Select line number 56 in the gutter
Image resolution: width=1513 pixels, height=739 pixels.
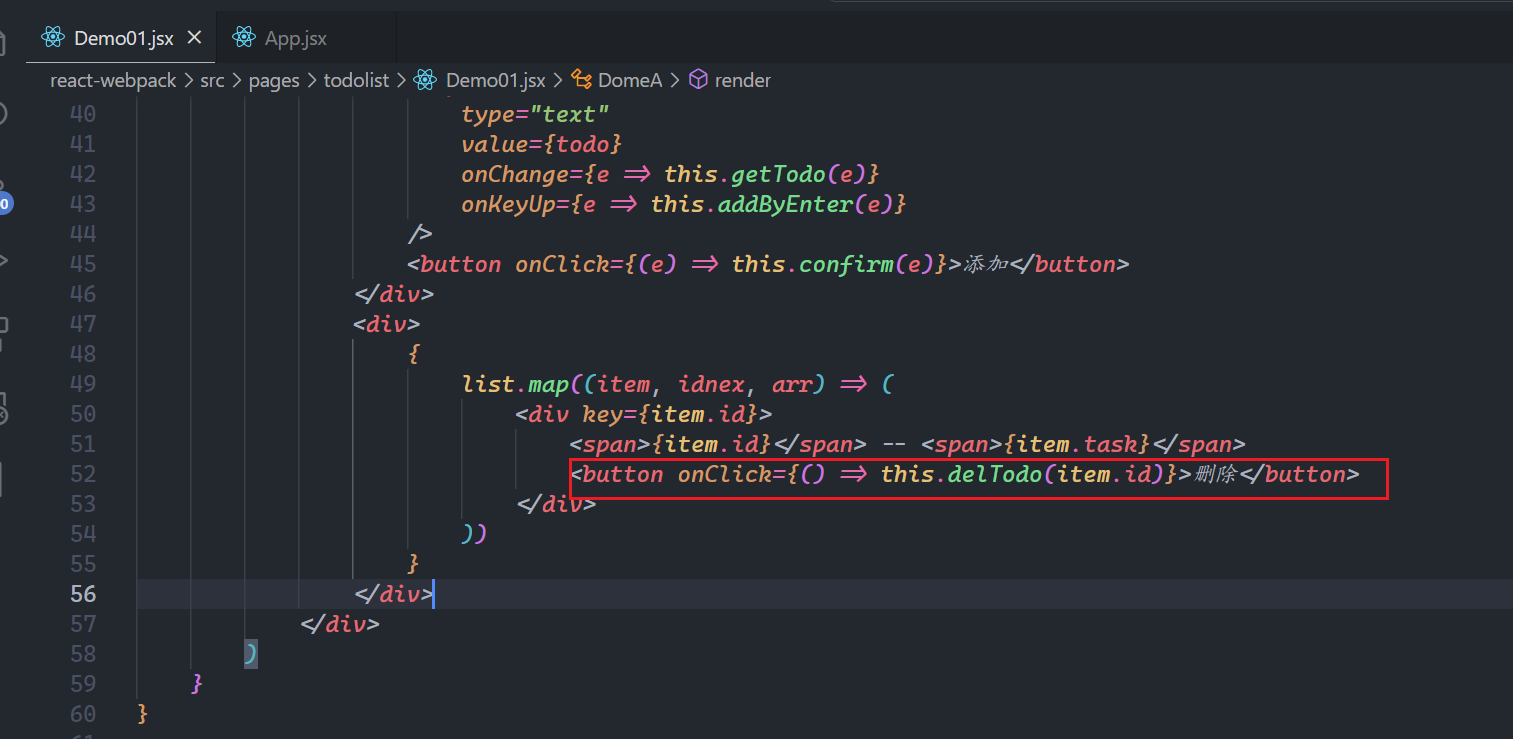tap(83, 594)
